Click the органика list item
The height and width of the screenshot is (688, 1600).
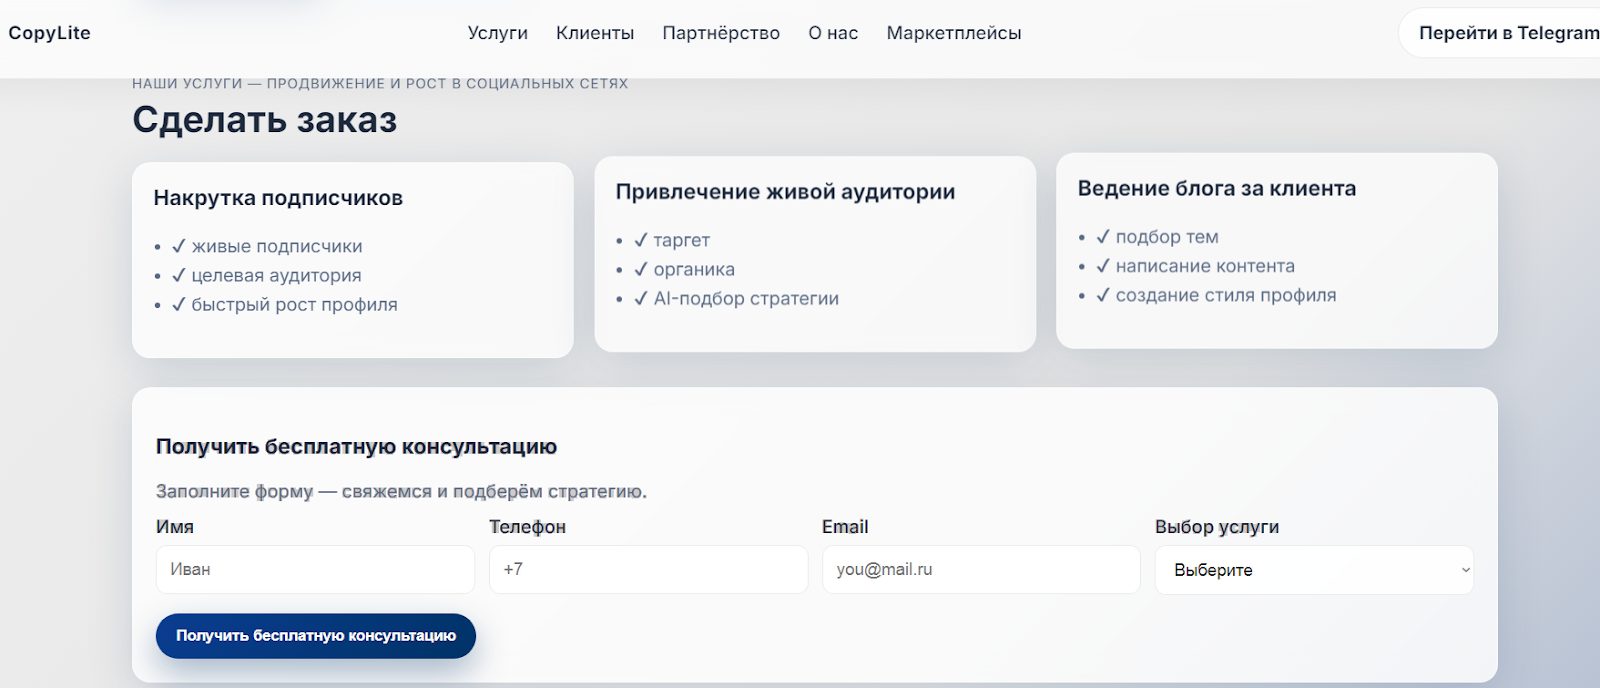click(x=684, y=269)
